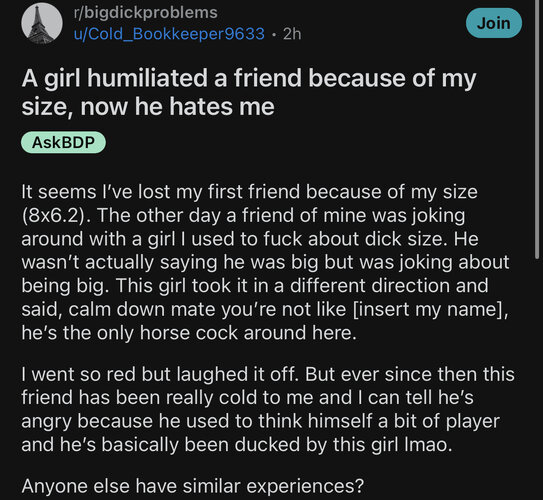View profile of u/Cold_Bookkeeper9633
The height and width of the screenshot is (500, 543).
point(169,34)
